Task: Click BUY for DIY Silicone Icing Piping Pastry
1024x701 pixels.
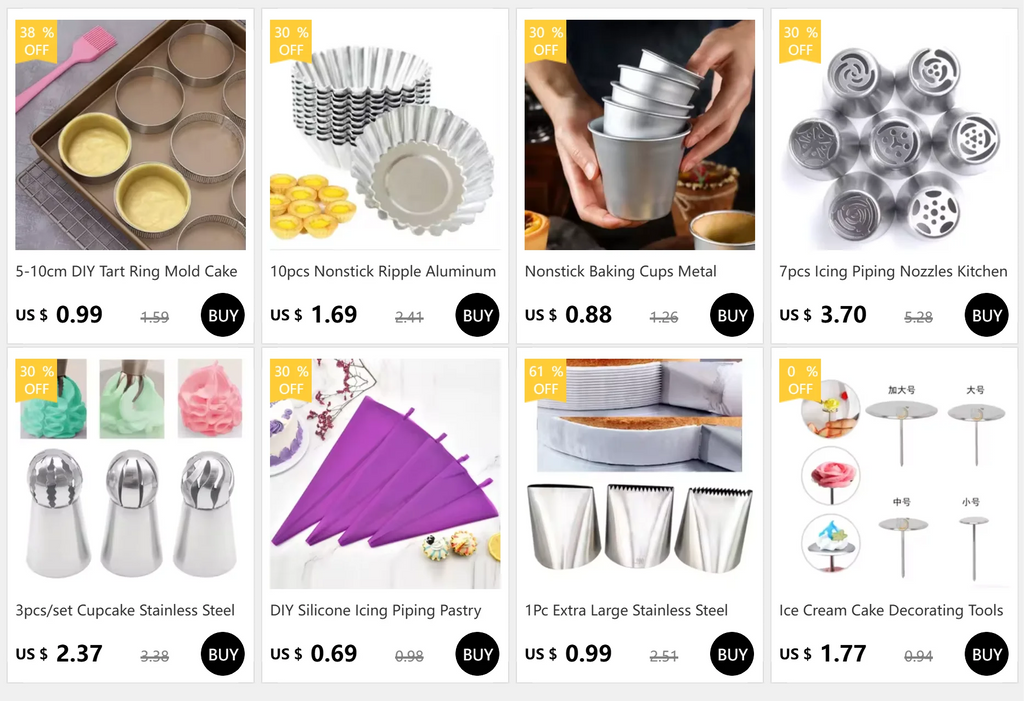Action: tap(477, 654)
